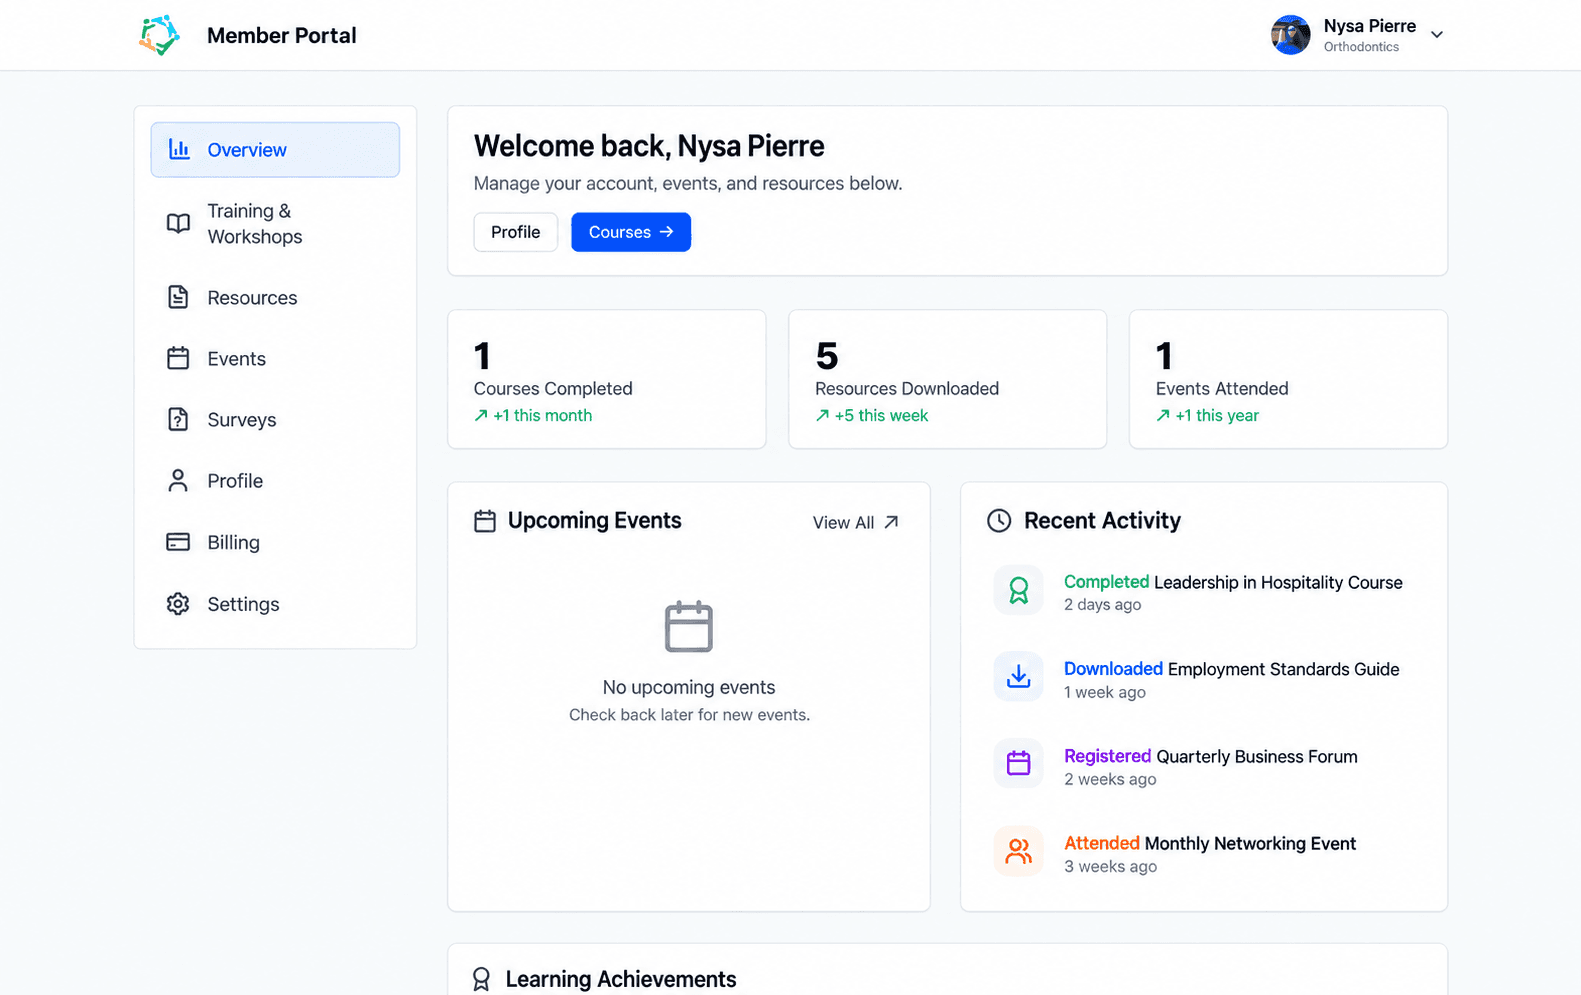Open the Settings menu item
1581x995 pixels.
[275, 605]
